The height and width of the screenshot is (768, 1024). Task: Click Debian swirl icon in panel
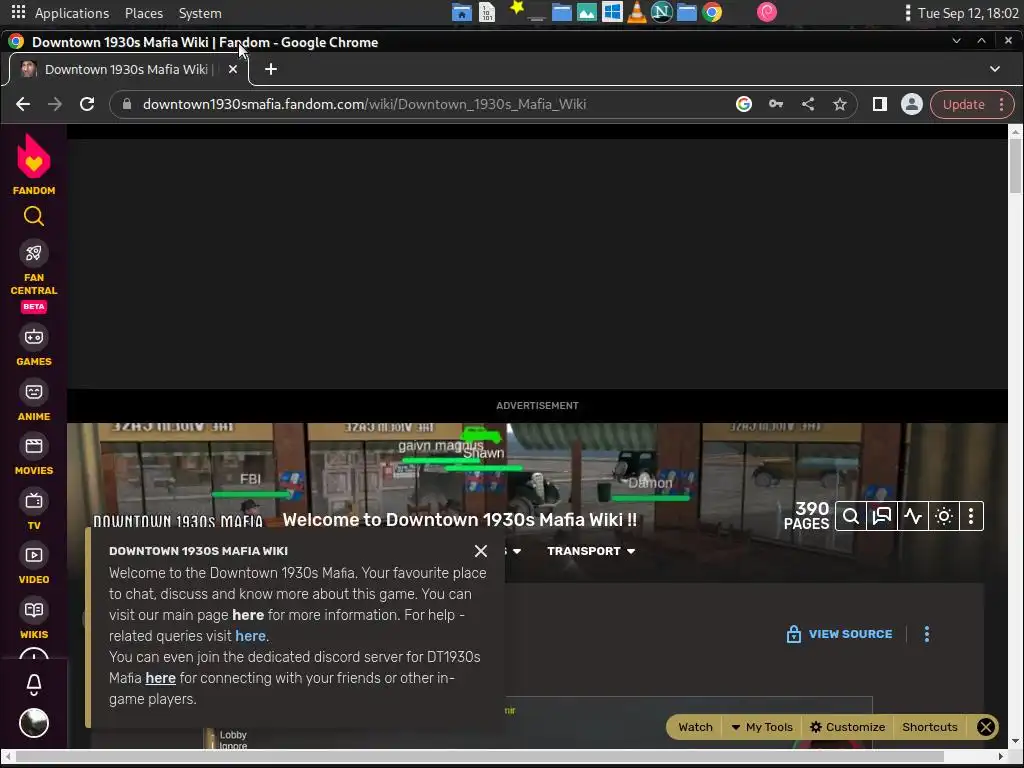click(x=767, y=12)
